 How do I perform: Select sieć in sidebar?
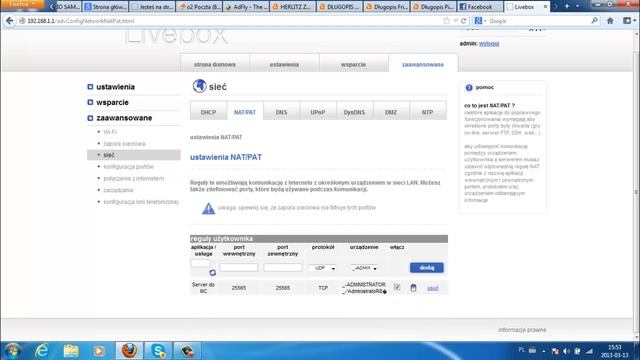click(x=134, y=155)
